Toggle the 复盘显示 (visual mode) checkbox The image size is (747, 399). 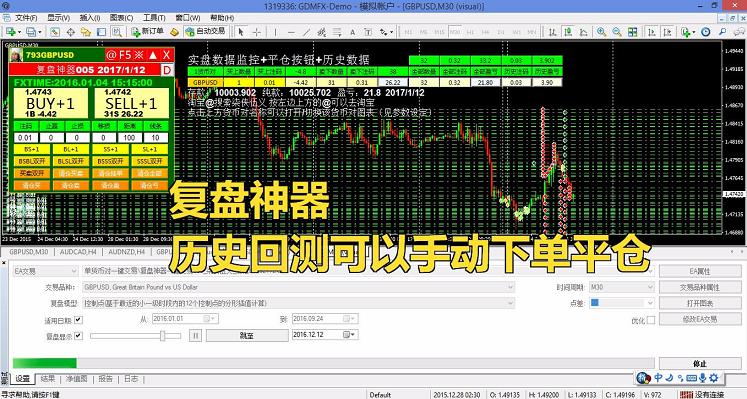pyautogui.click(x=79, y=336)
